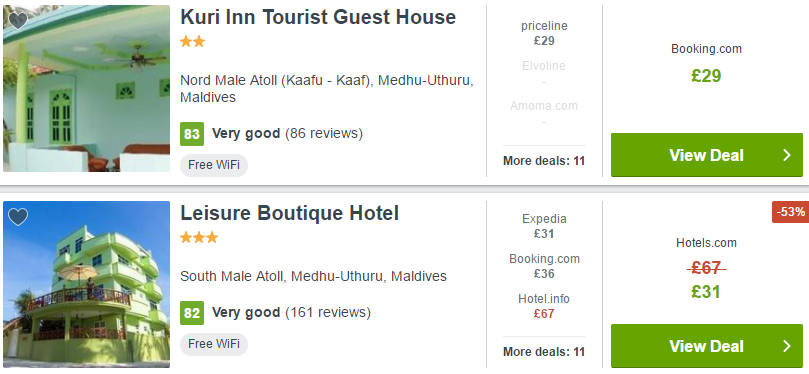Screen dimensions: 809x374
Task: Open Kuri Inn Tourist Guest House title
Action: (318, 17)
